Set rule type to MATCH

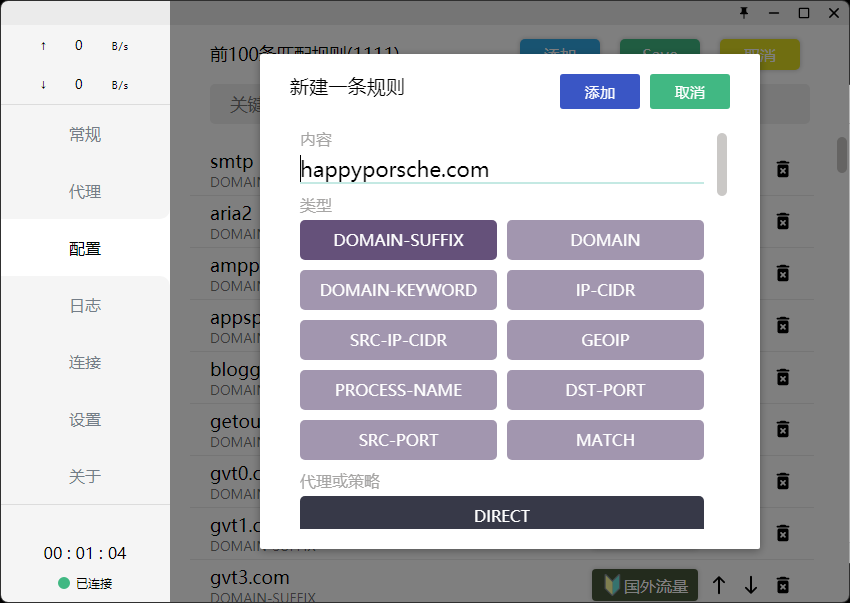pos(605,440)
